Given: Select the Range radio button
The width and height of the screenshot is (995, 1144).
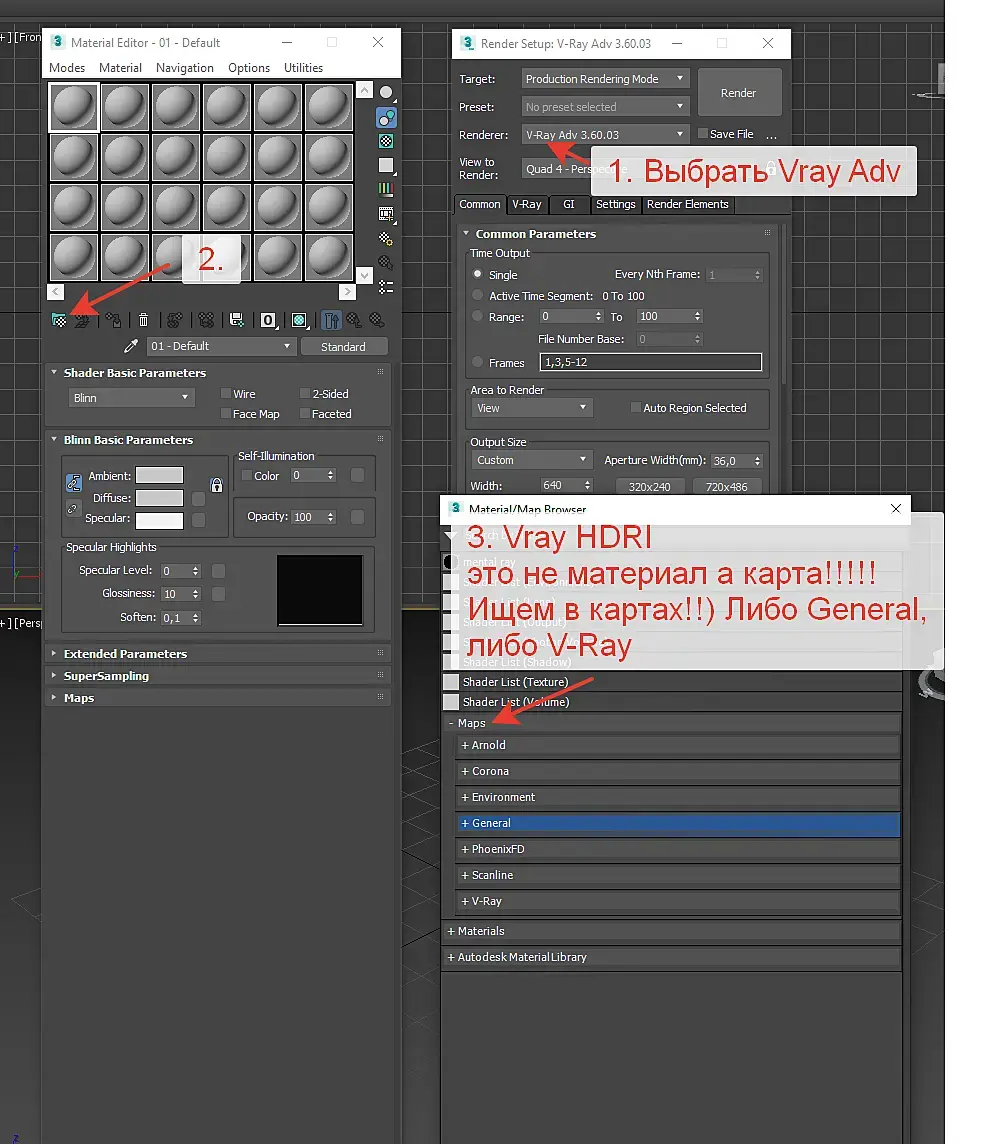Looking at the screenshot, I should coord(478,317).
